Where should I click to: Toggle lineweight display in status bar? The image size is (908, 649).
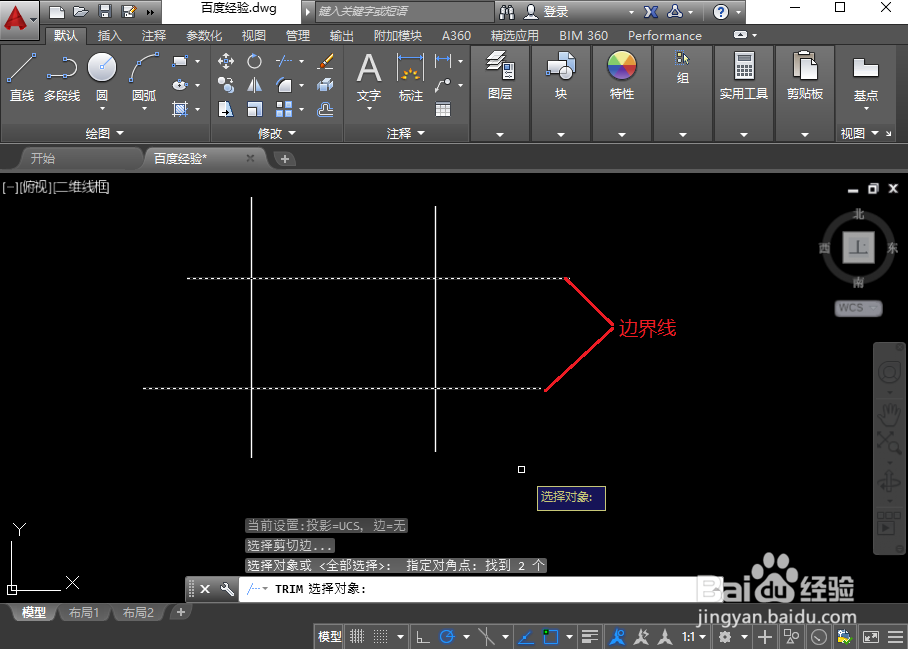(590, 637)
